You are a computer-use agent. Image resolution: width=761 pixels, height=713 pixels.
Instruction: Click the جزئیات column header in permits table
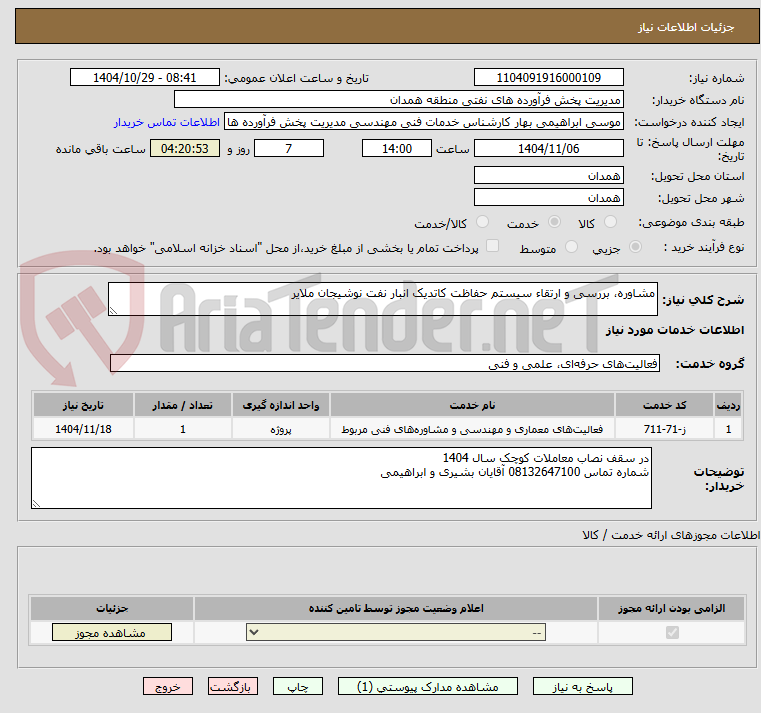click(x=112, y=608)
